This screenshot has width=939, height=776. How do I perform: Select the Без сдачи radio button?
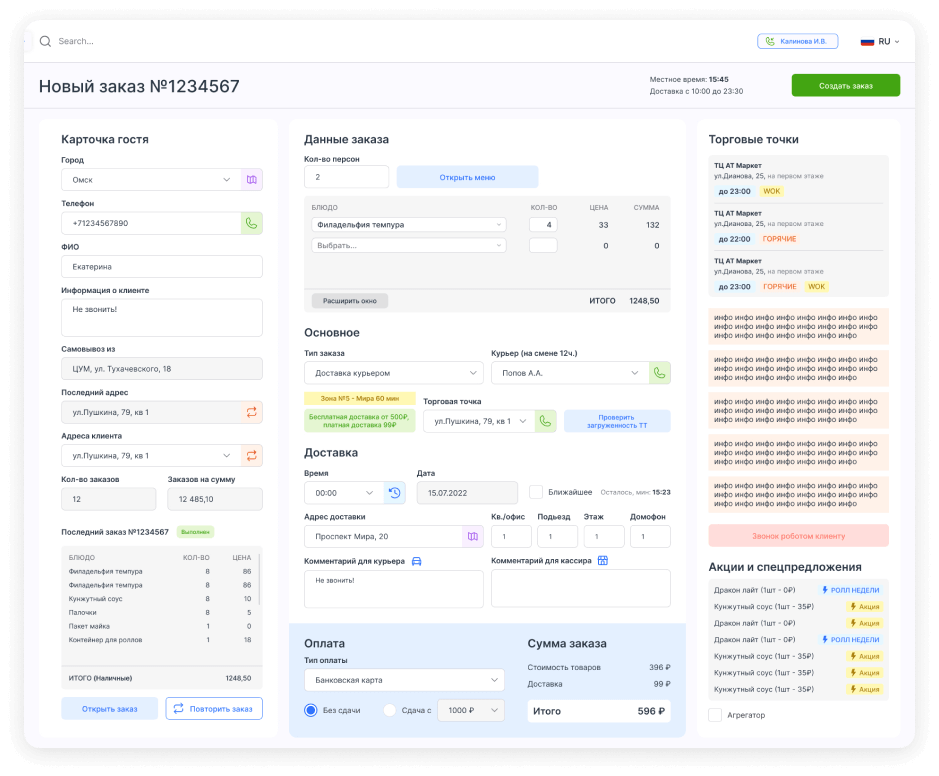coord(311,710)
